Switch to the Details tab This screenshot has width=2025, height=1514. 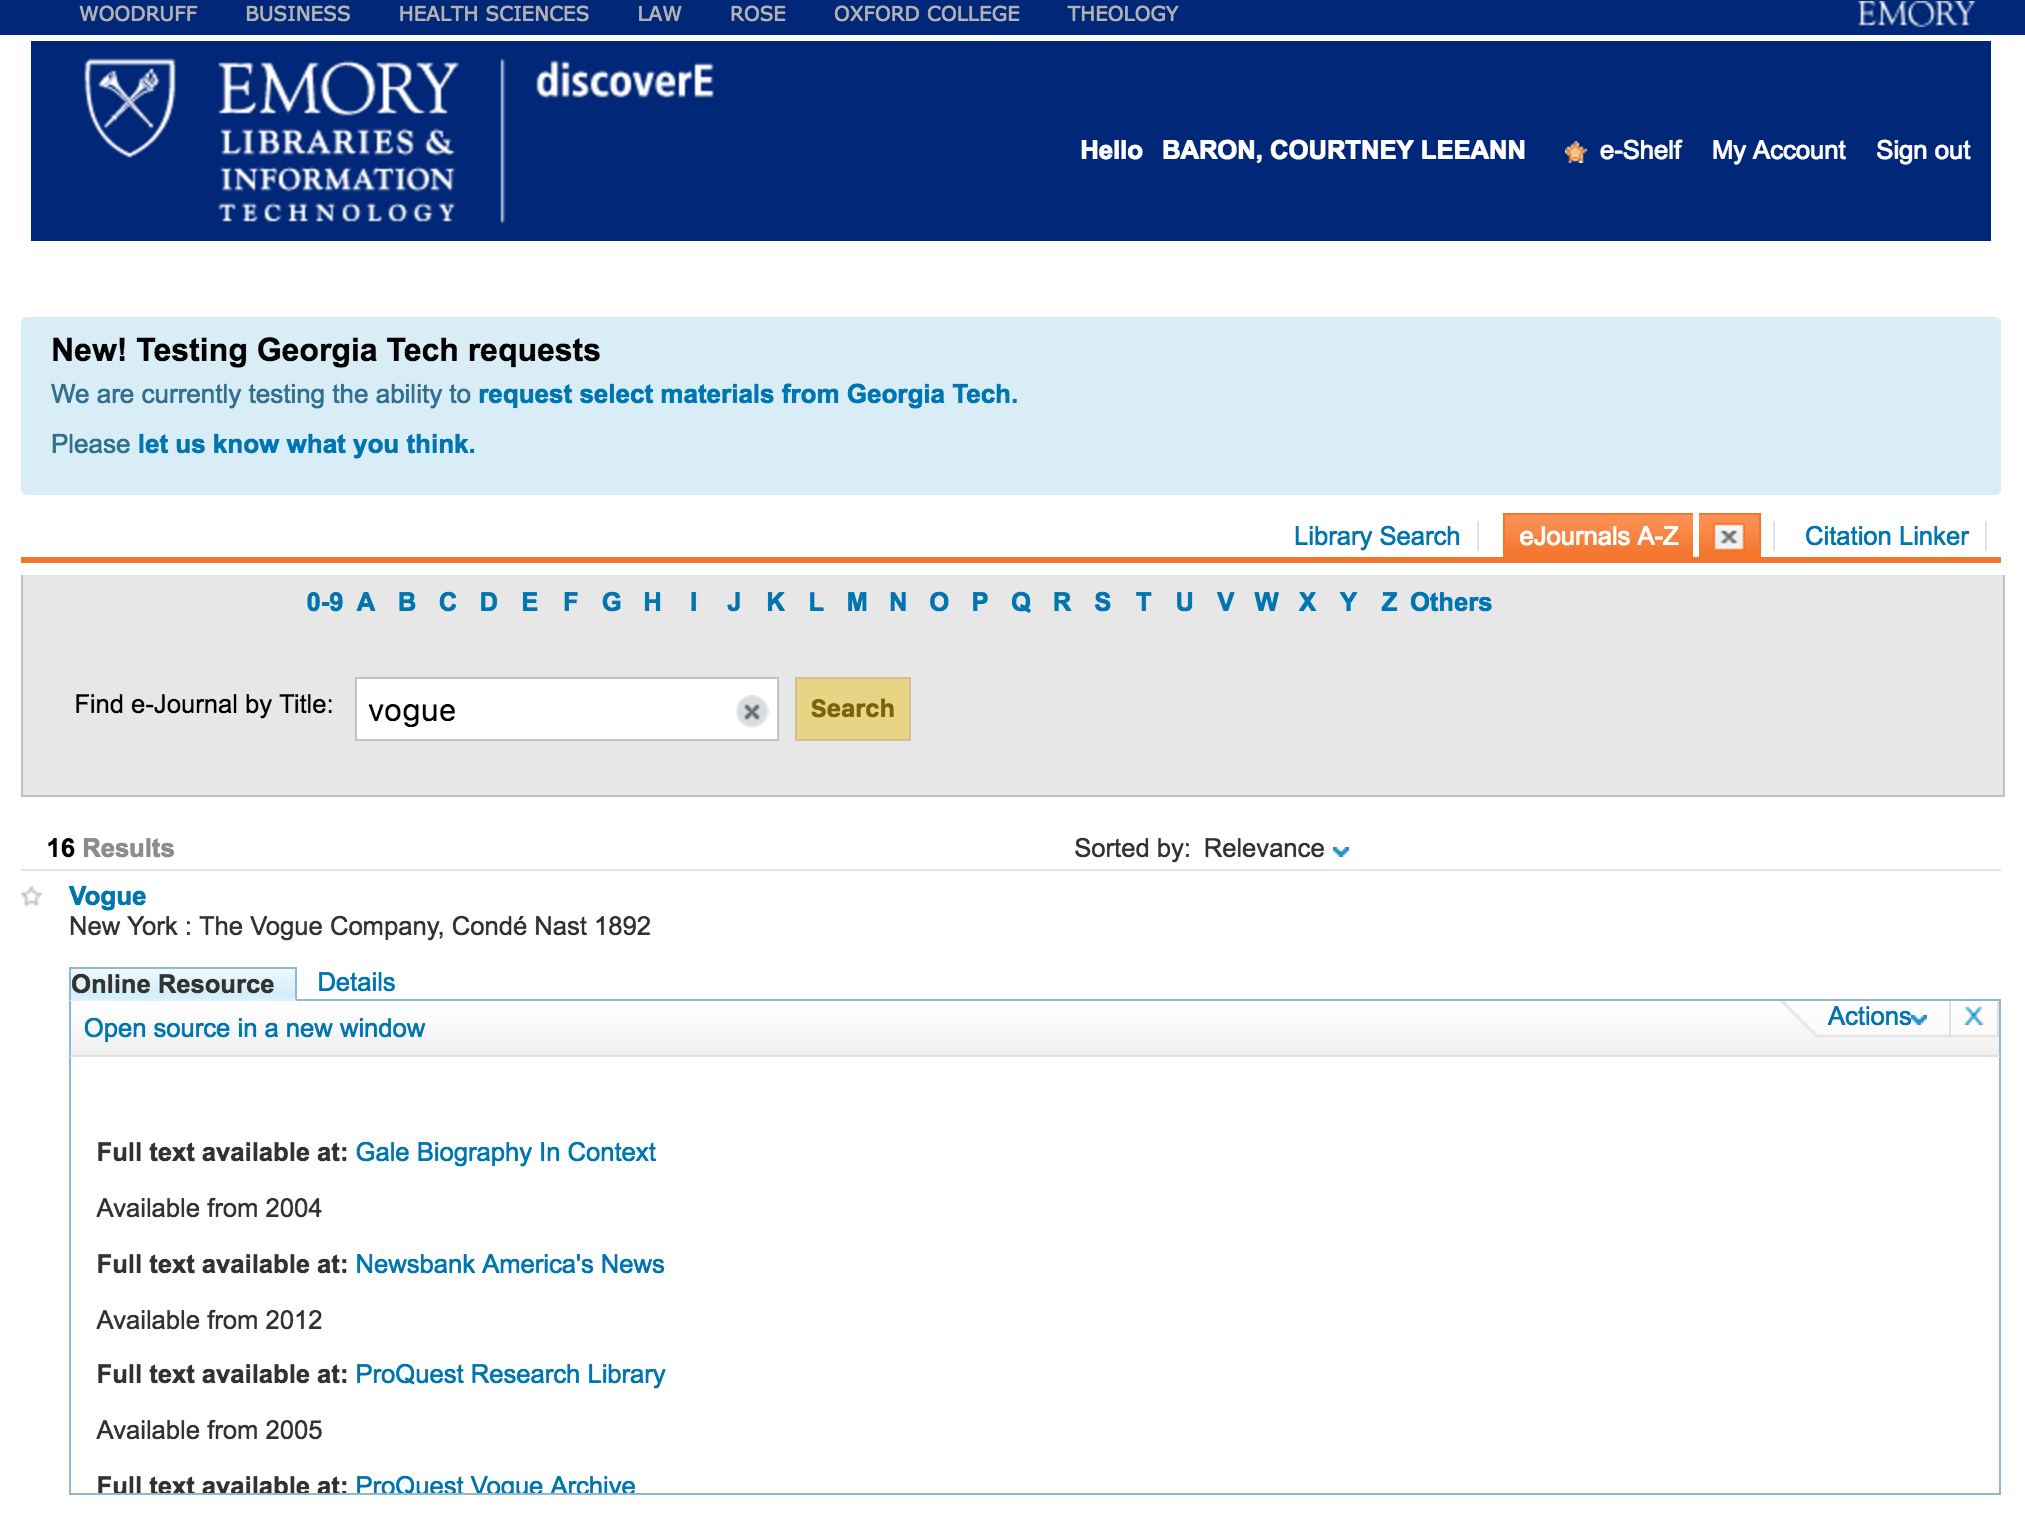click(x=356, y=982)
